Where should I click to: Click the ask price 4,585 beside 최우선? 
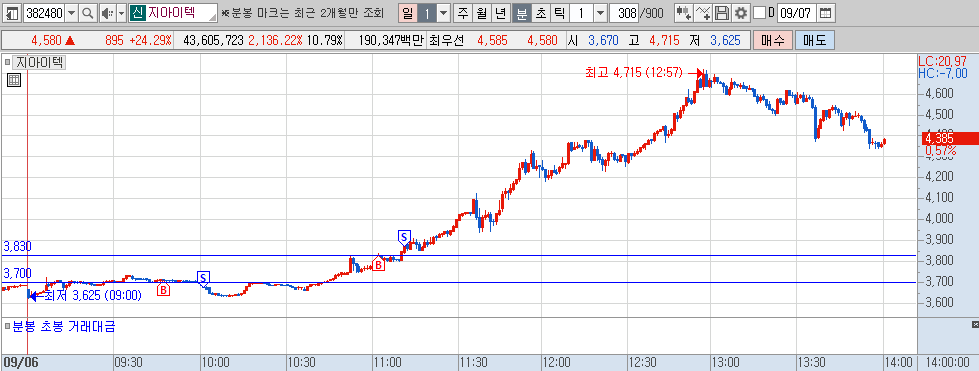tap(492, 41)
